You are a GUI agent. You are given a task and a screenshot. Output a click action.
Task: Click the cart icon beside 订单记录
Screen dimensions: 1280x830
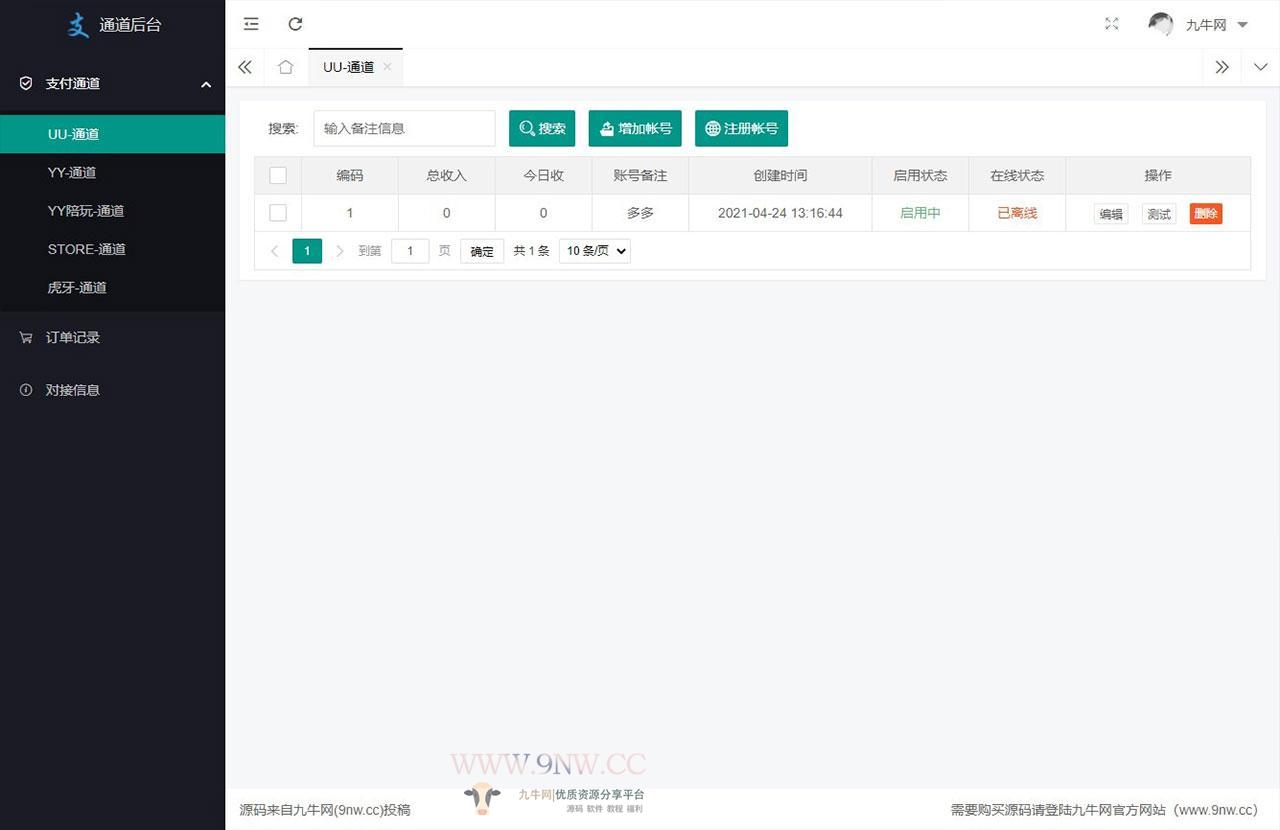coord(26,338)
